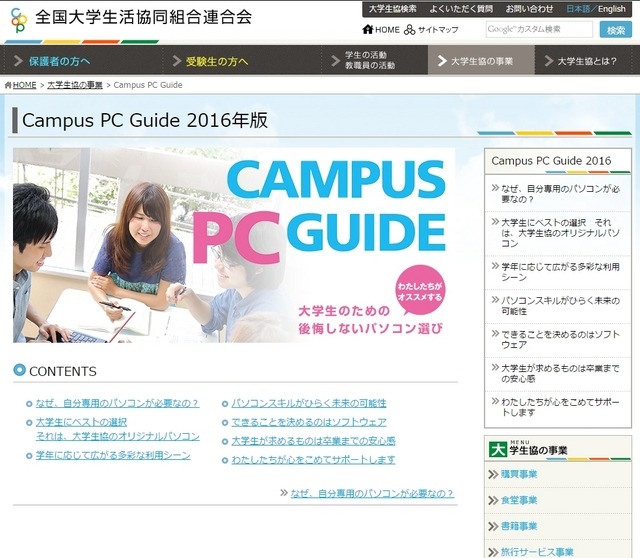Open contents link 大学生が求めるものは卒業までの安心感
Image resolution: width=640 pixels, height=558 pixels.
313,441
